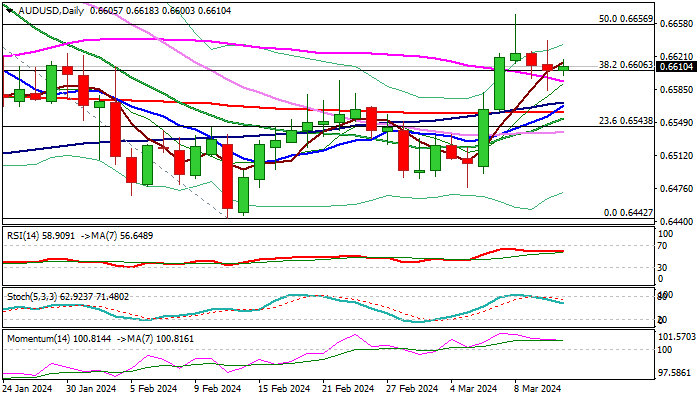Click the Stoch(5,3,3) indicator label
The width and height of the screenshot is (700, 400).
click(x=32, y=297)
